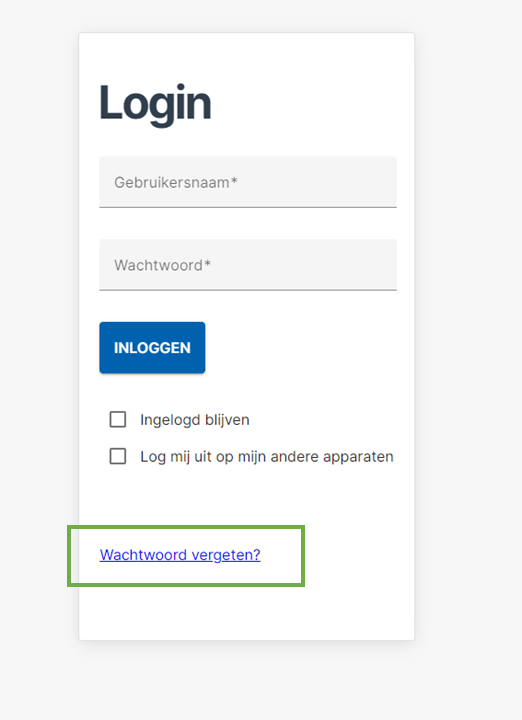Click empty right side of the Gebruikersnaam field

click(x=331, y=182)
